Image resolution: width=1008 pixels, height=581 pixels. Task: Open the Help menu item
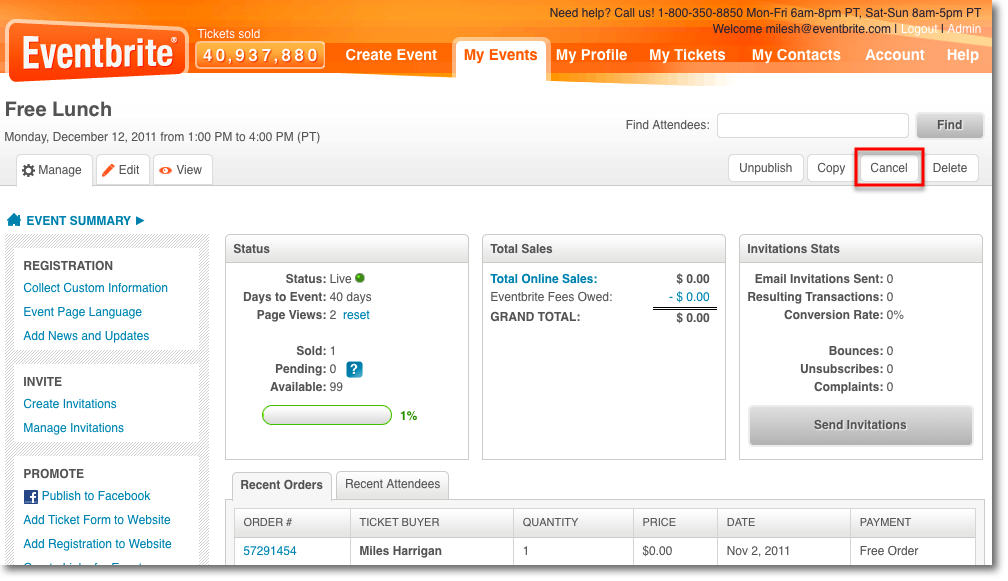[962, 55]
